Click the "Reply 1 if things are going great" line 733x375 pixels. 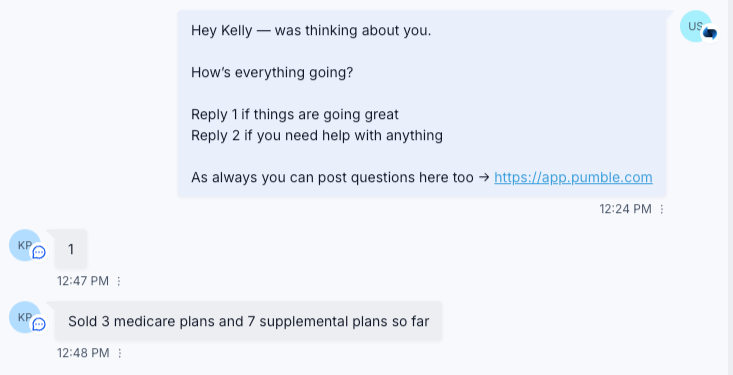(295, 115)
